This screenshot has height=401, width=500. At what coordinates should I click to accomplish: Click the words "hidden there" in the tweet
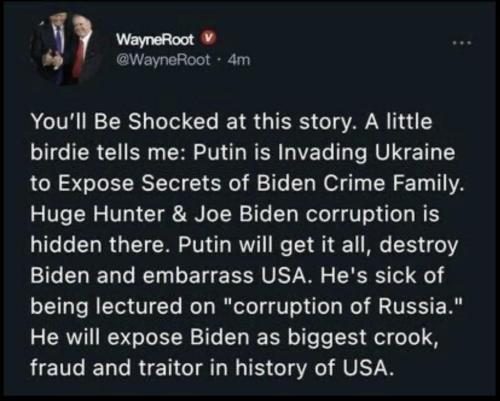click(x=102, y=245)
